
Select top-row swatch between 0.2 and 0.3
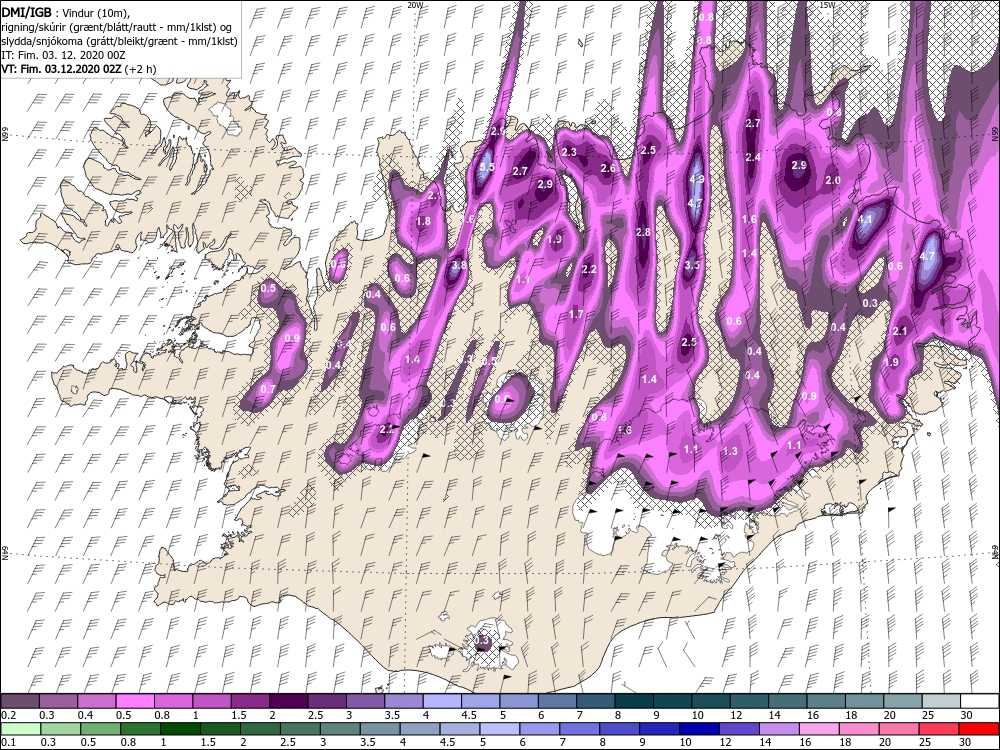click(x=20, y=702)
